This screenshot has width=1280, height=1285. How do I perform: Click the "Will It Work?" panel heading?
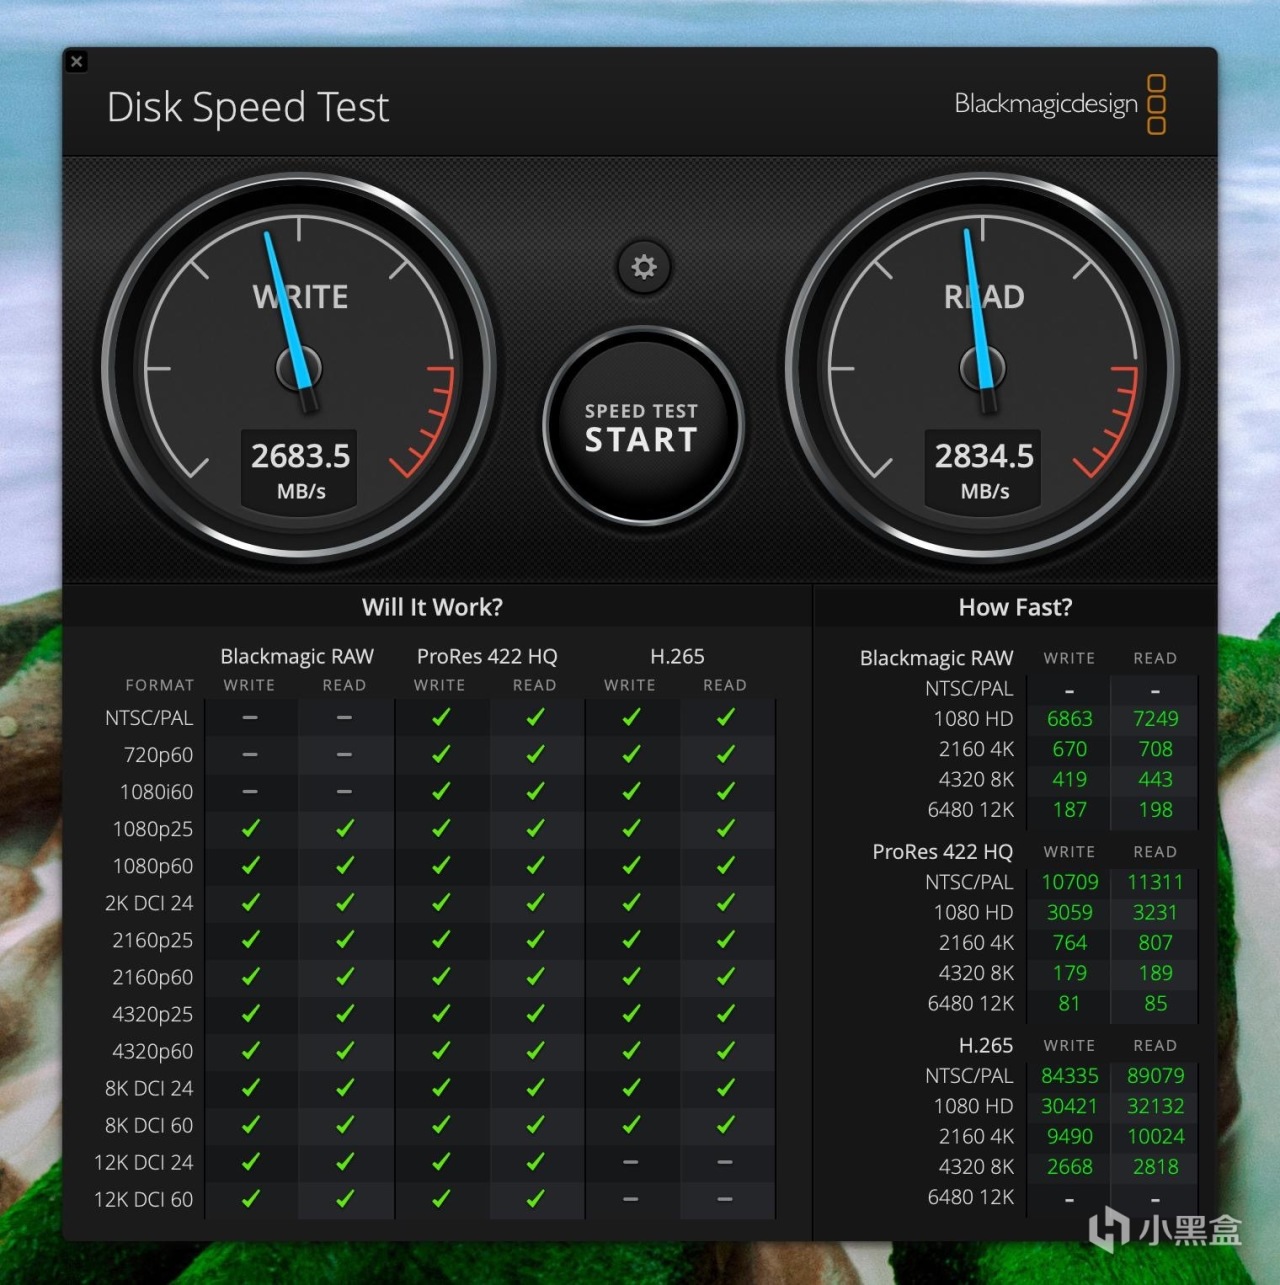click(x=432, y=607)
